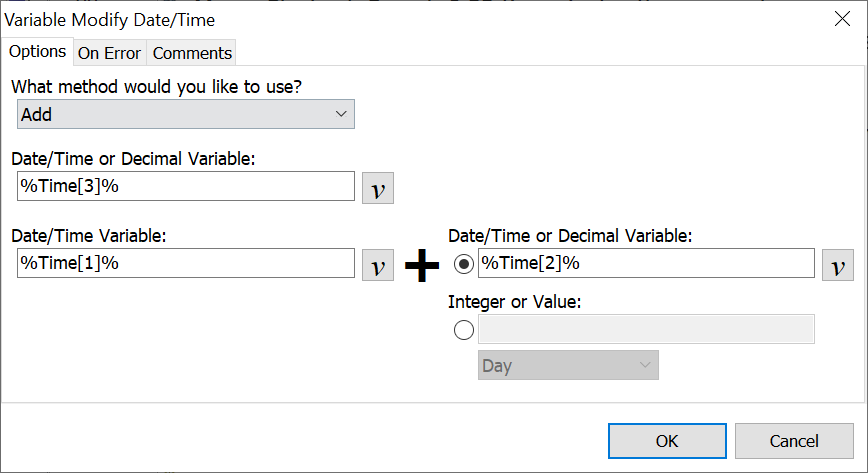
Task: Click the "What method would you like to use?" label
Action: coord(156,86)
